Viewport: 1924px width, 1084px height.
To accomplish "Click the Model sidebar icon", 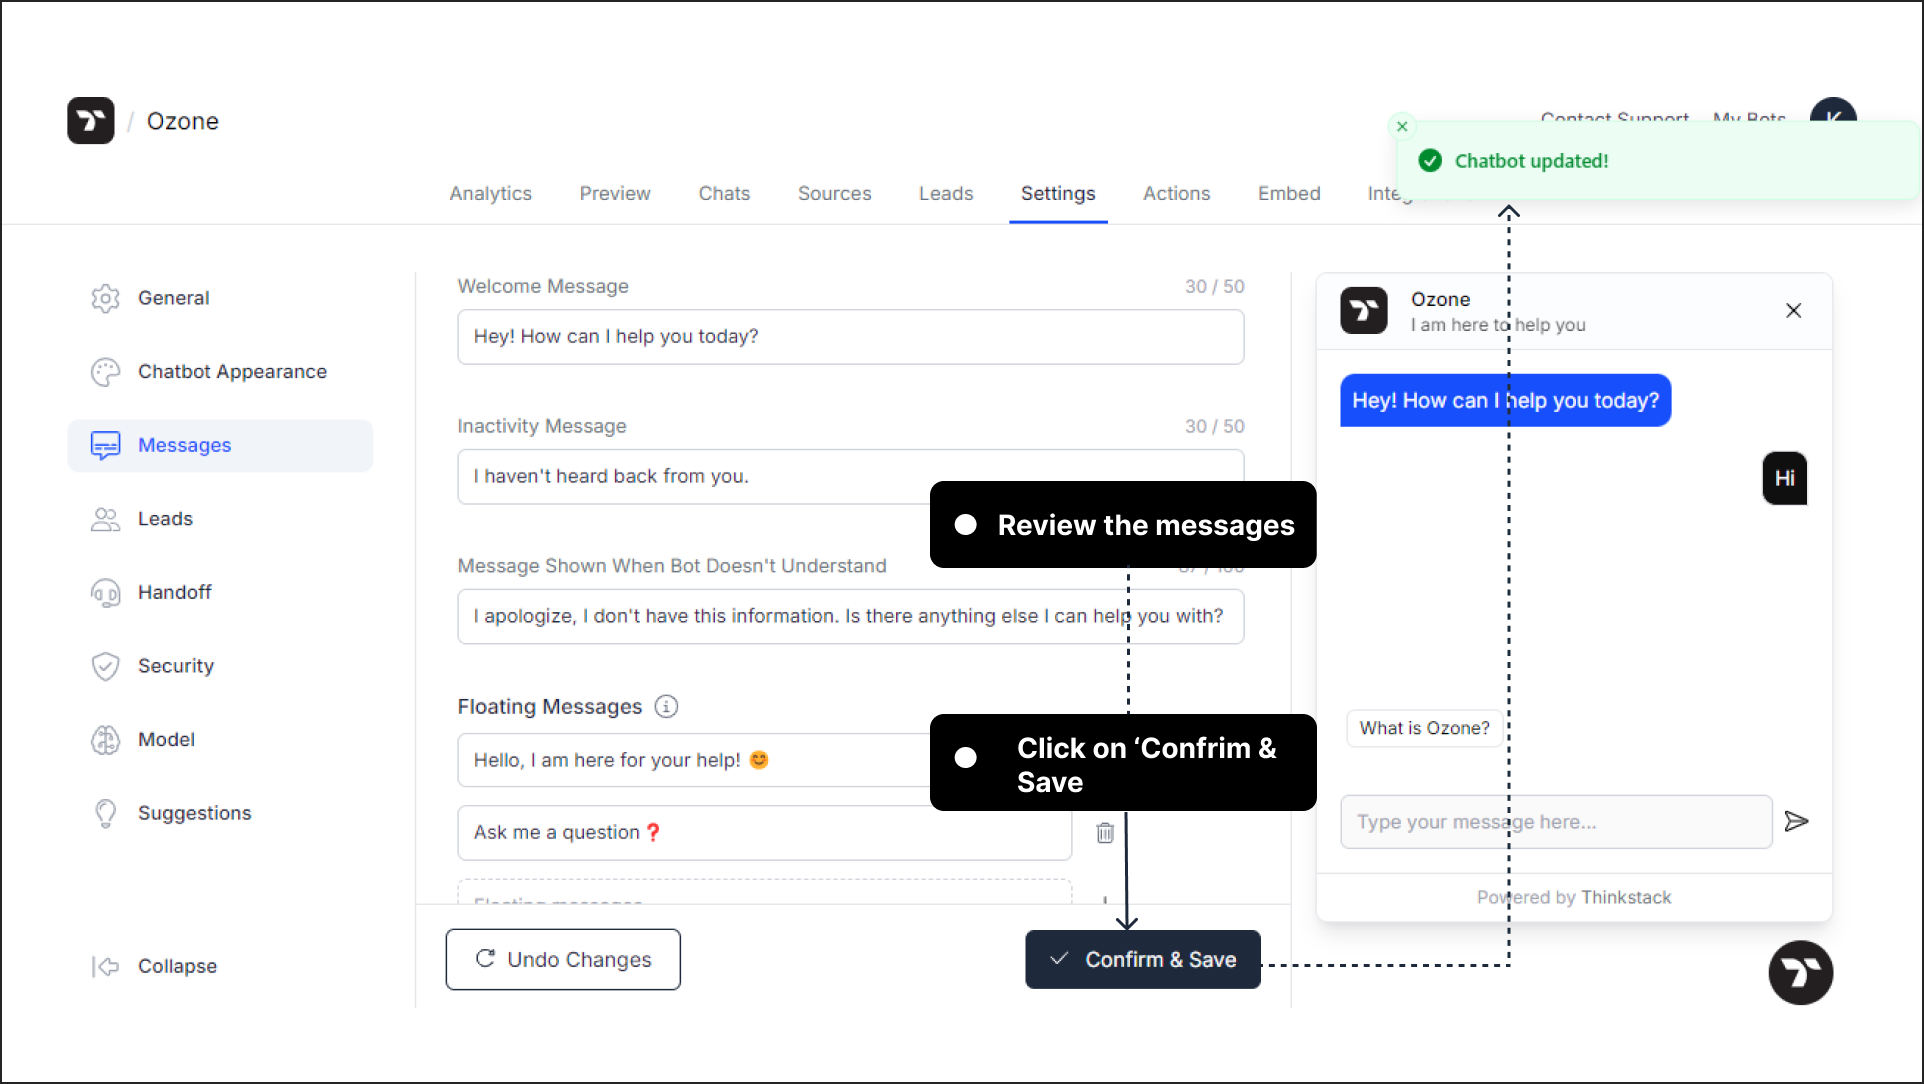I will tap(104, 739).
